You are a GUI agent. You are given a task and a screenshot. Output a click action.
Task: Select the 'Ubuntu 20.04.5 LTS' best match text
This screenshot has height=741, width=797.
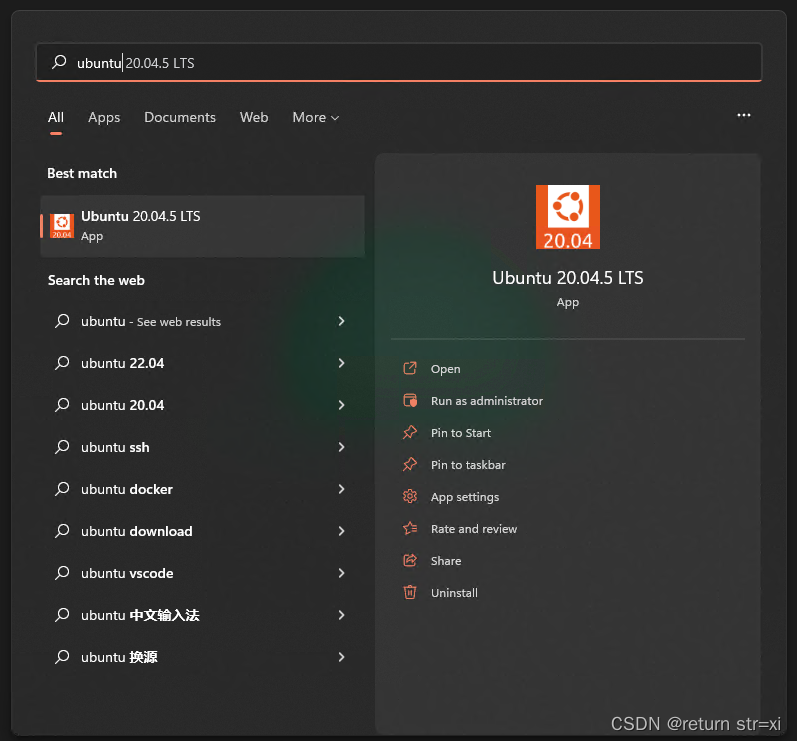tap(141, 217)
